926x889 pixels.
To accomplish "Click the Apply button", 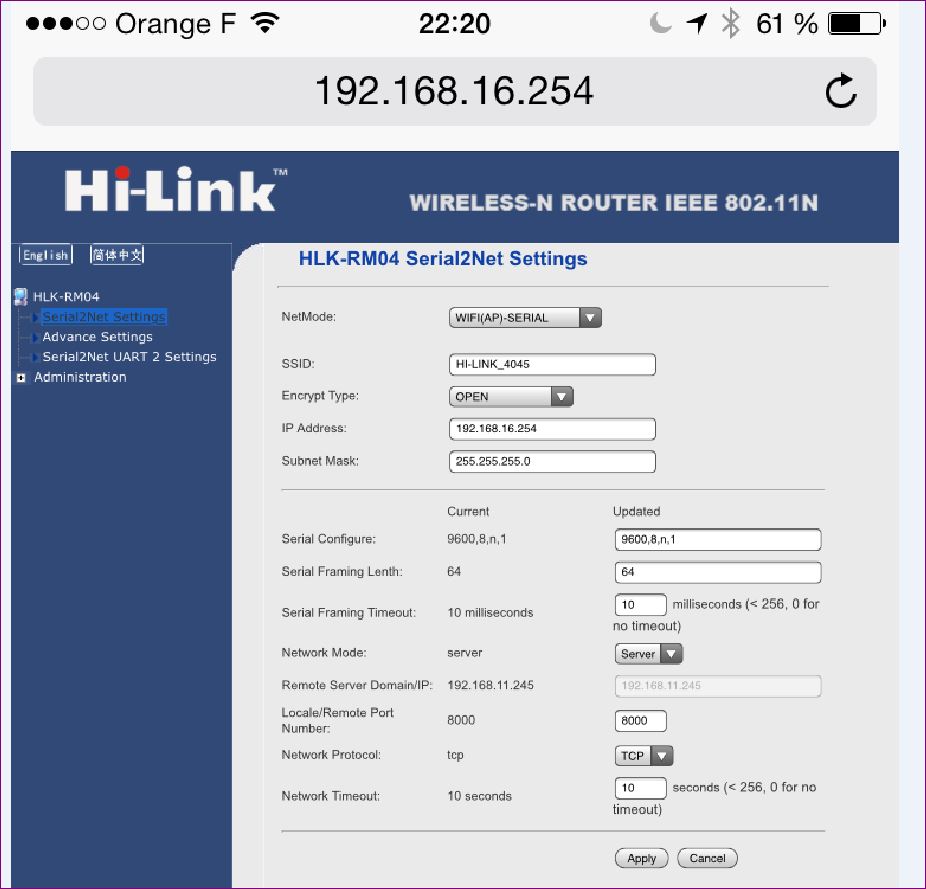I will tap(641, 858).
